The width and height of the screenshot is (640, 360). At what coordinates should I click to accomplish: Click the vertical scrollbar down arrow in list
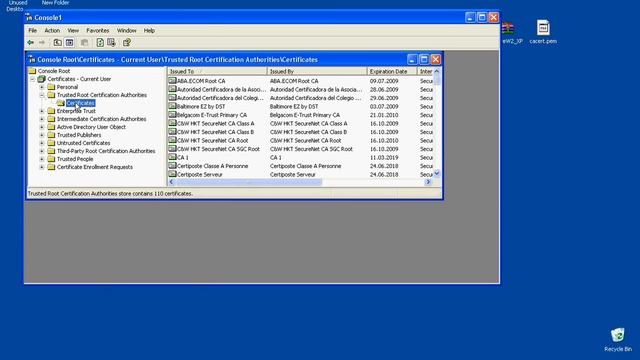437,174
